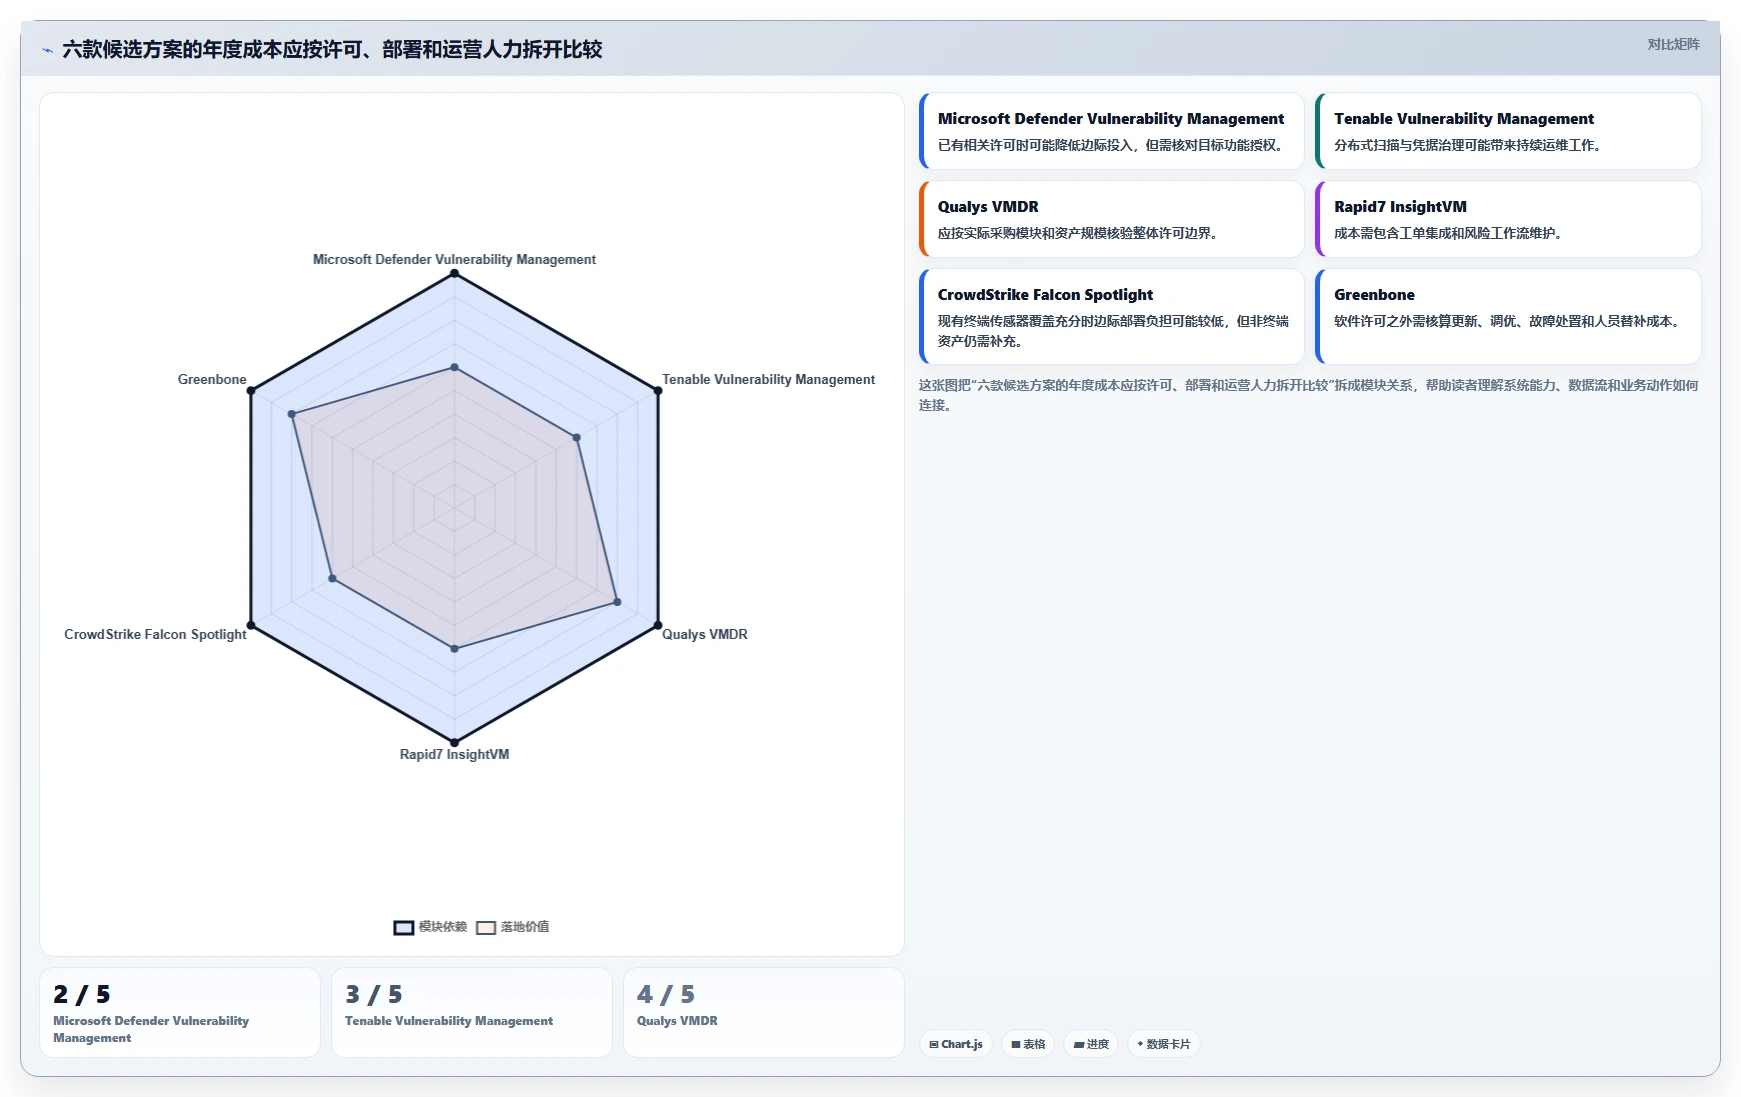Image resolution: width=1741 pixels, height=1097 pixels.
Task: Click the small blue icon before the page title
Action: (47, 50)
